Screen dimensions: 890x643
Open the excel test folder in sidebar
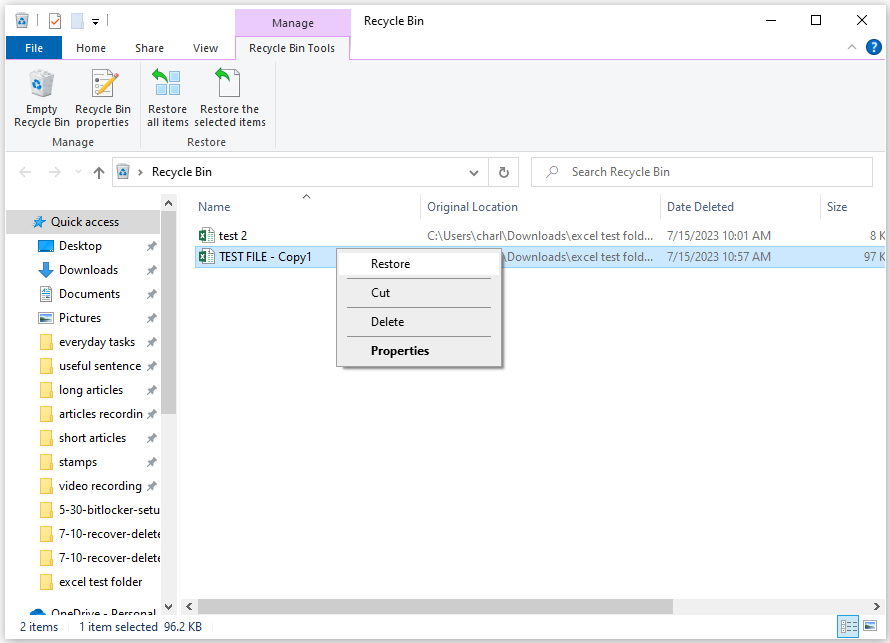100,582
